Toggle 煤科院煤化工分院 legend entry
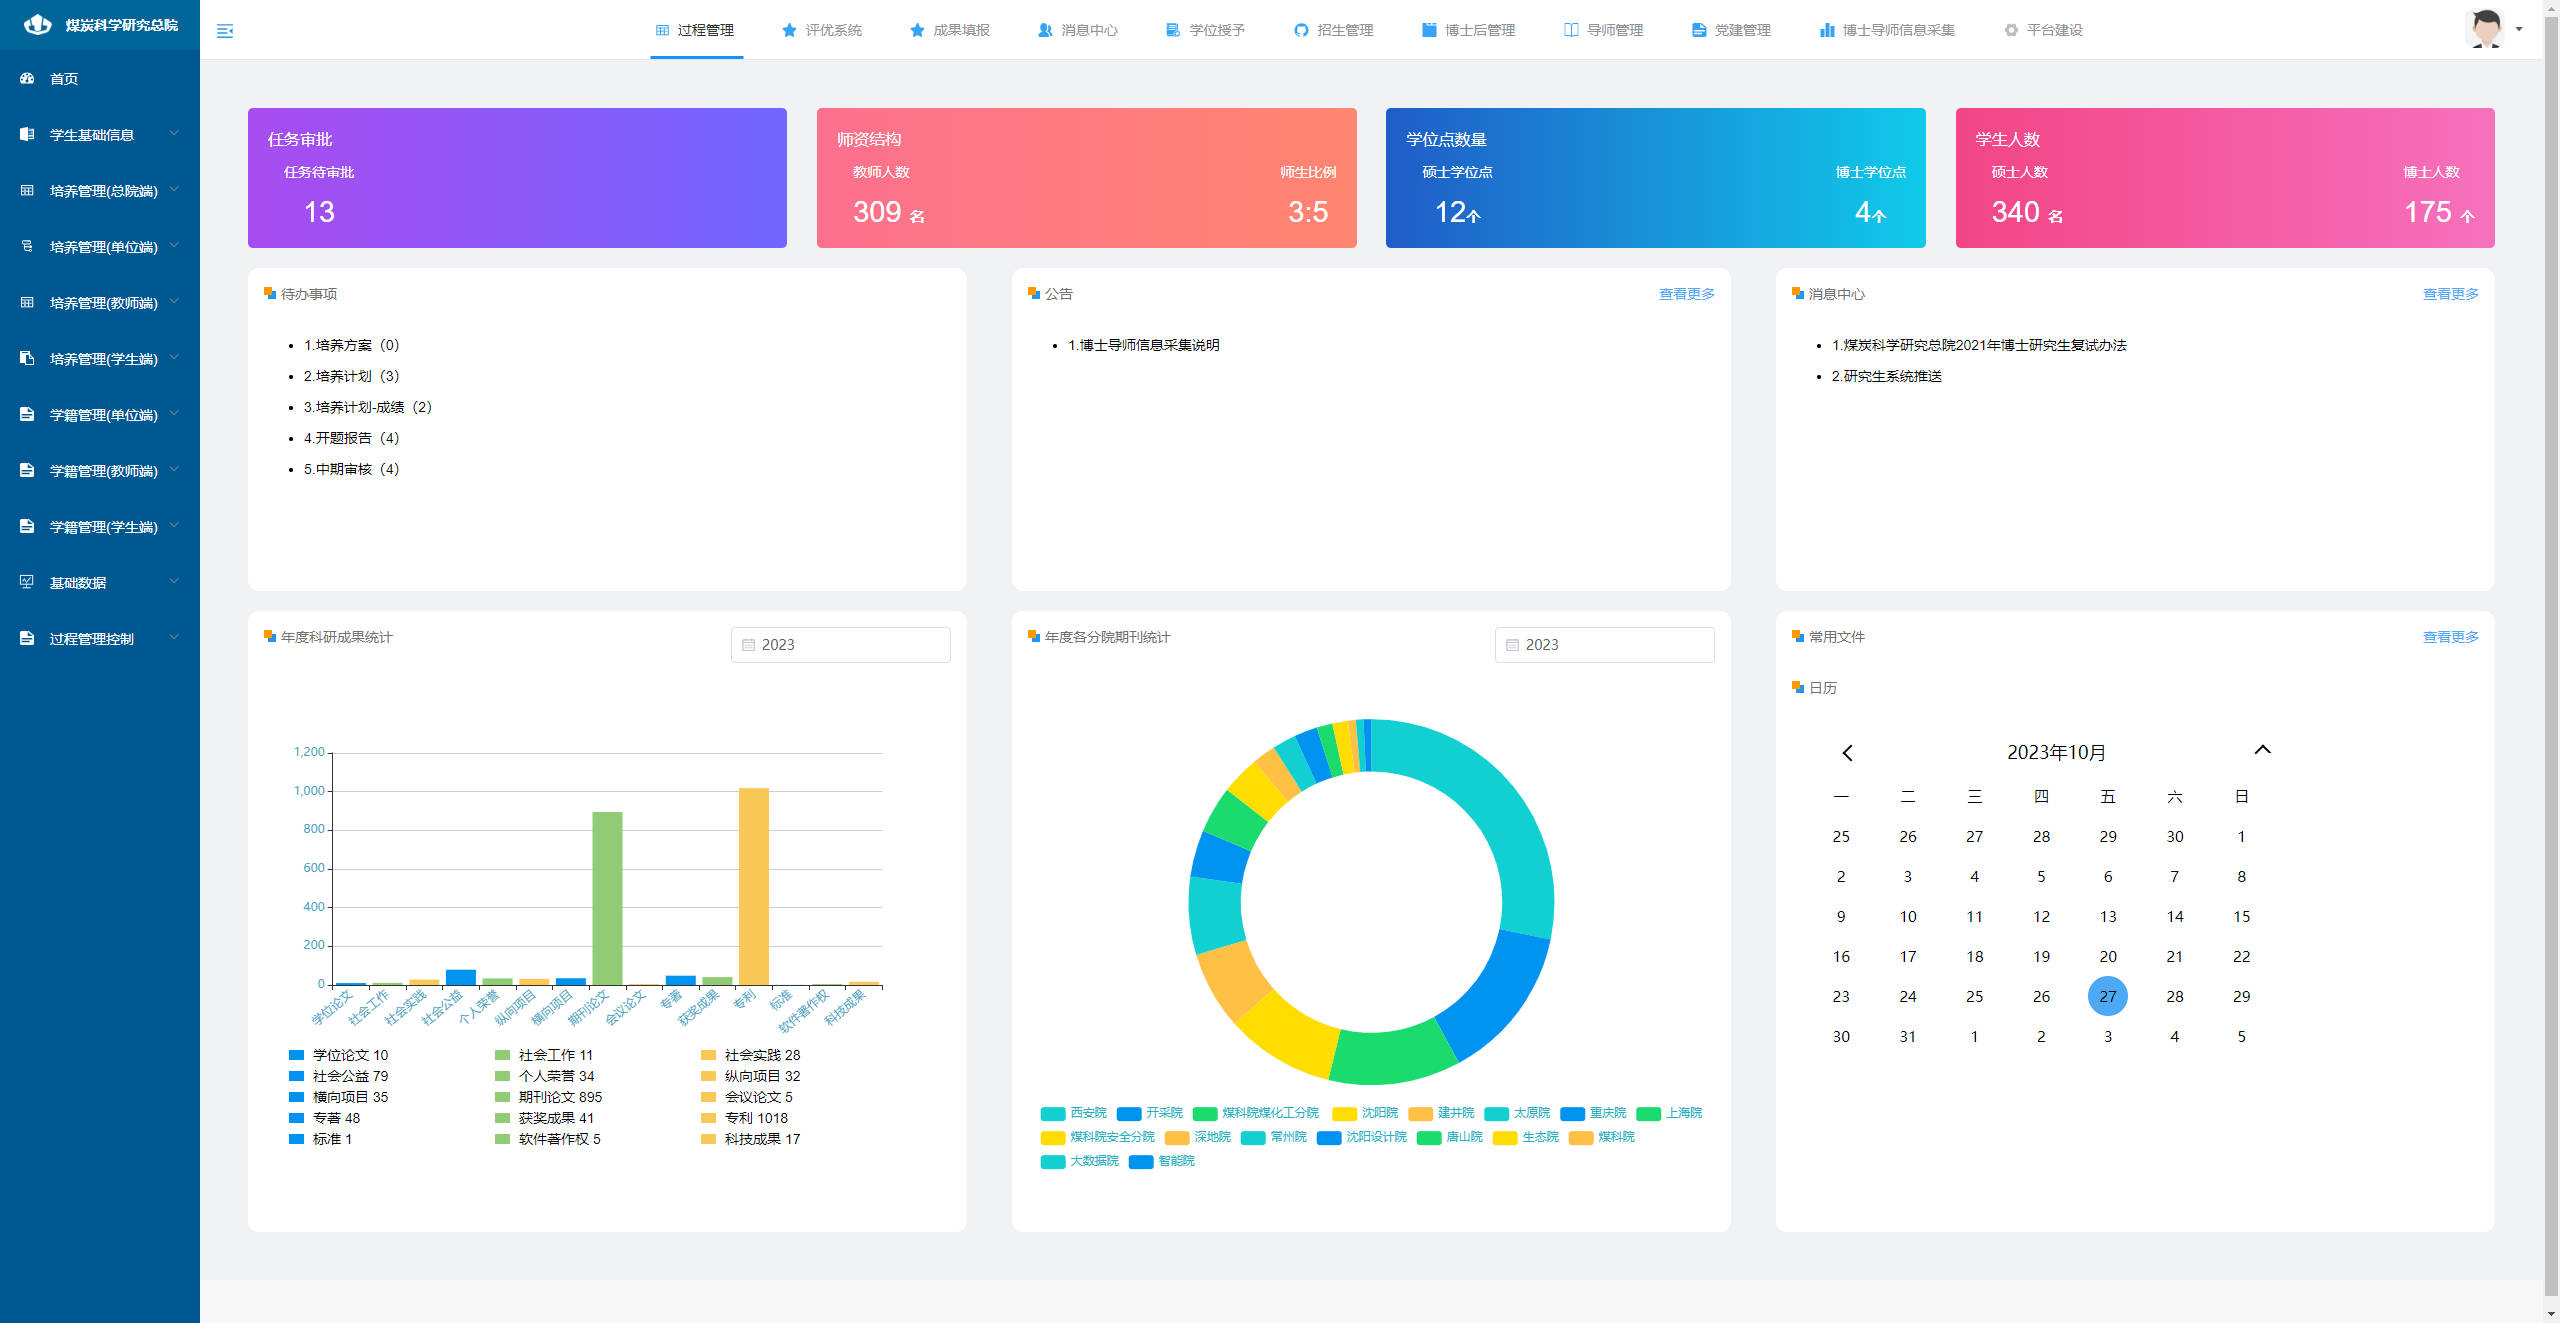The width and height of the screenshot is (2560, 1323). pos(1255,1113)
